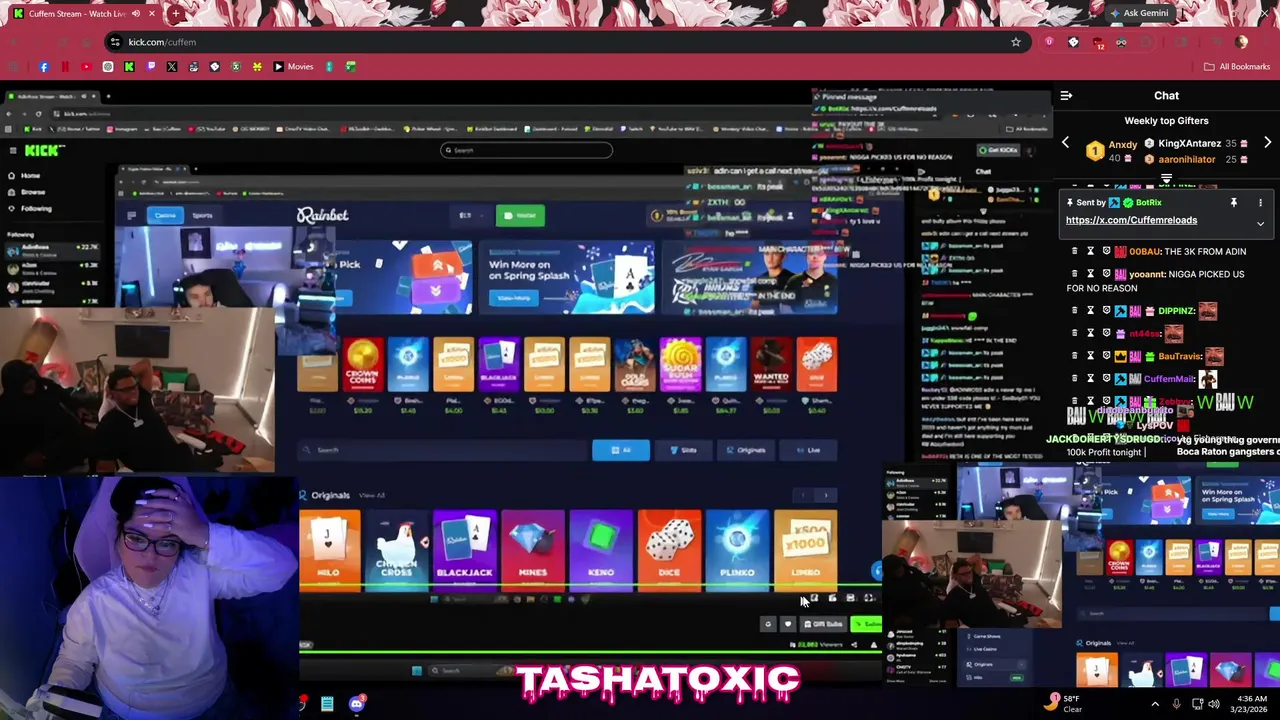This screenshot has width=1280, height=720.
Task: Show next weekly top gifters
Action: pyautogui.click(x=1267, y=143)
